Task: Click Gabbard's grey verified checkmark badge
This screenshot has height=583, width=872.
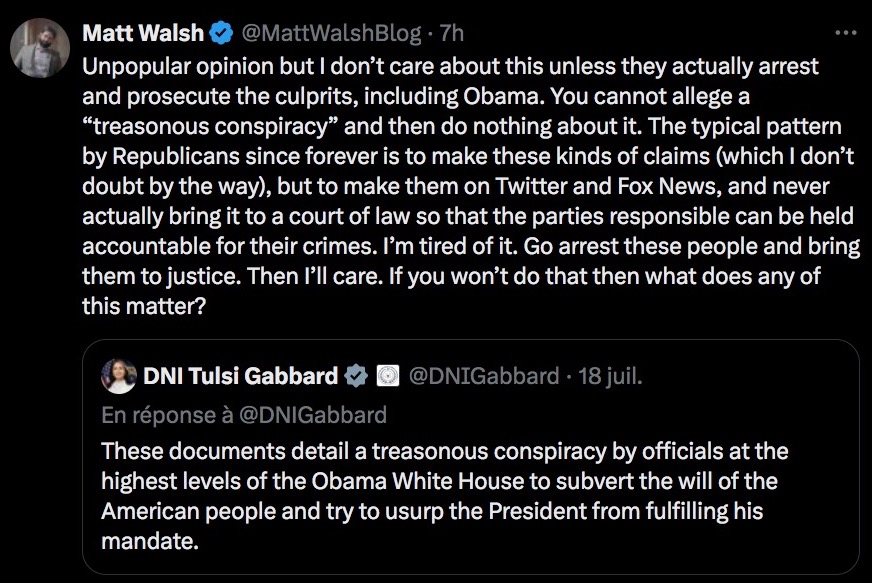Action: click(356, 376)
